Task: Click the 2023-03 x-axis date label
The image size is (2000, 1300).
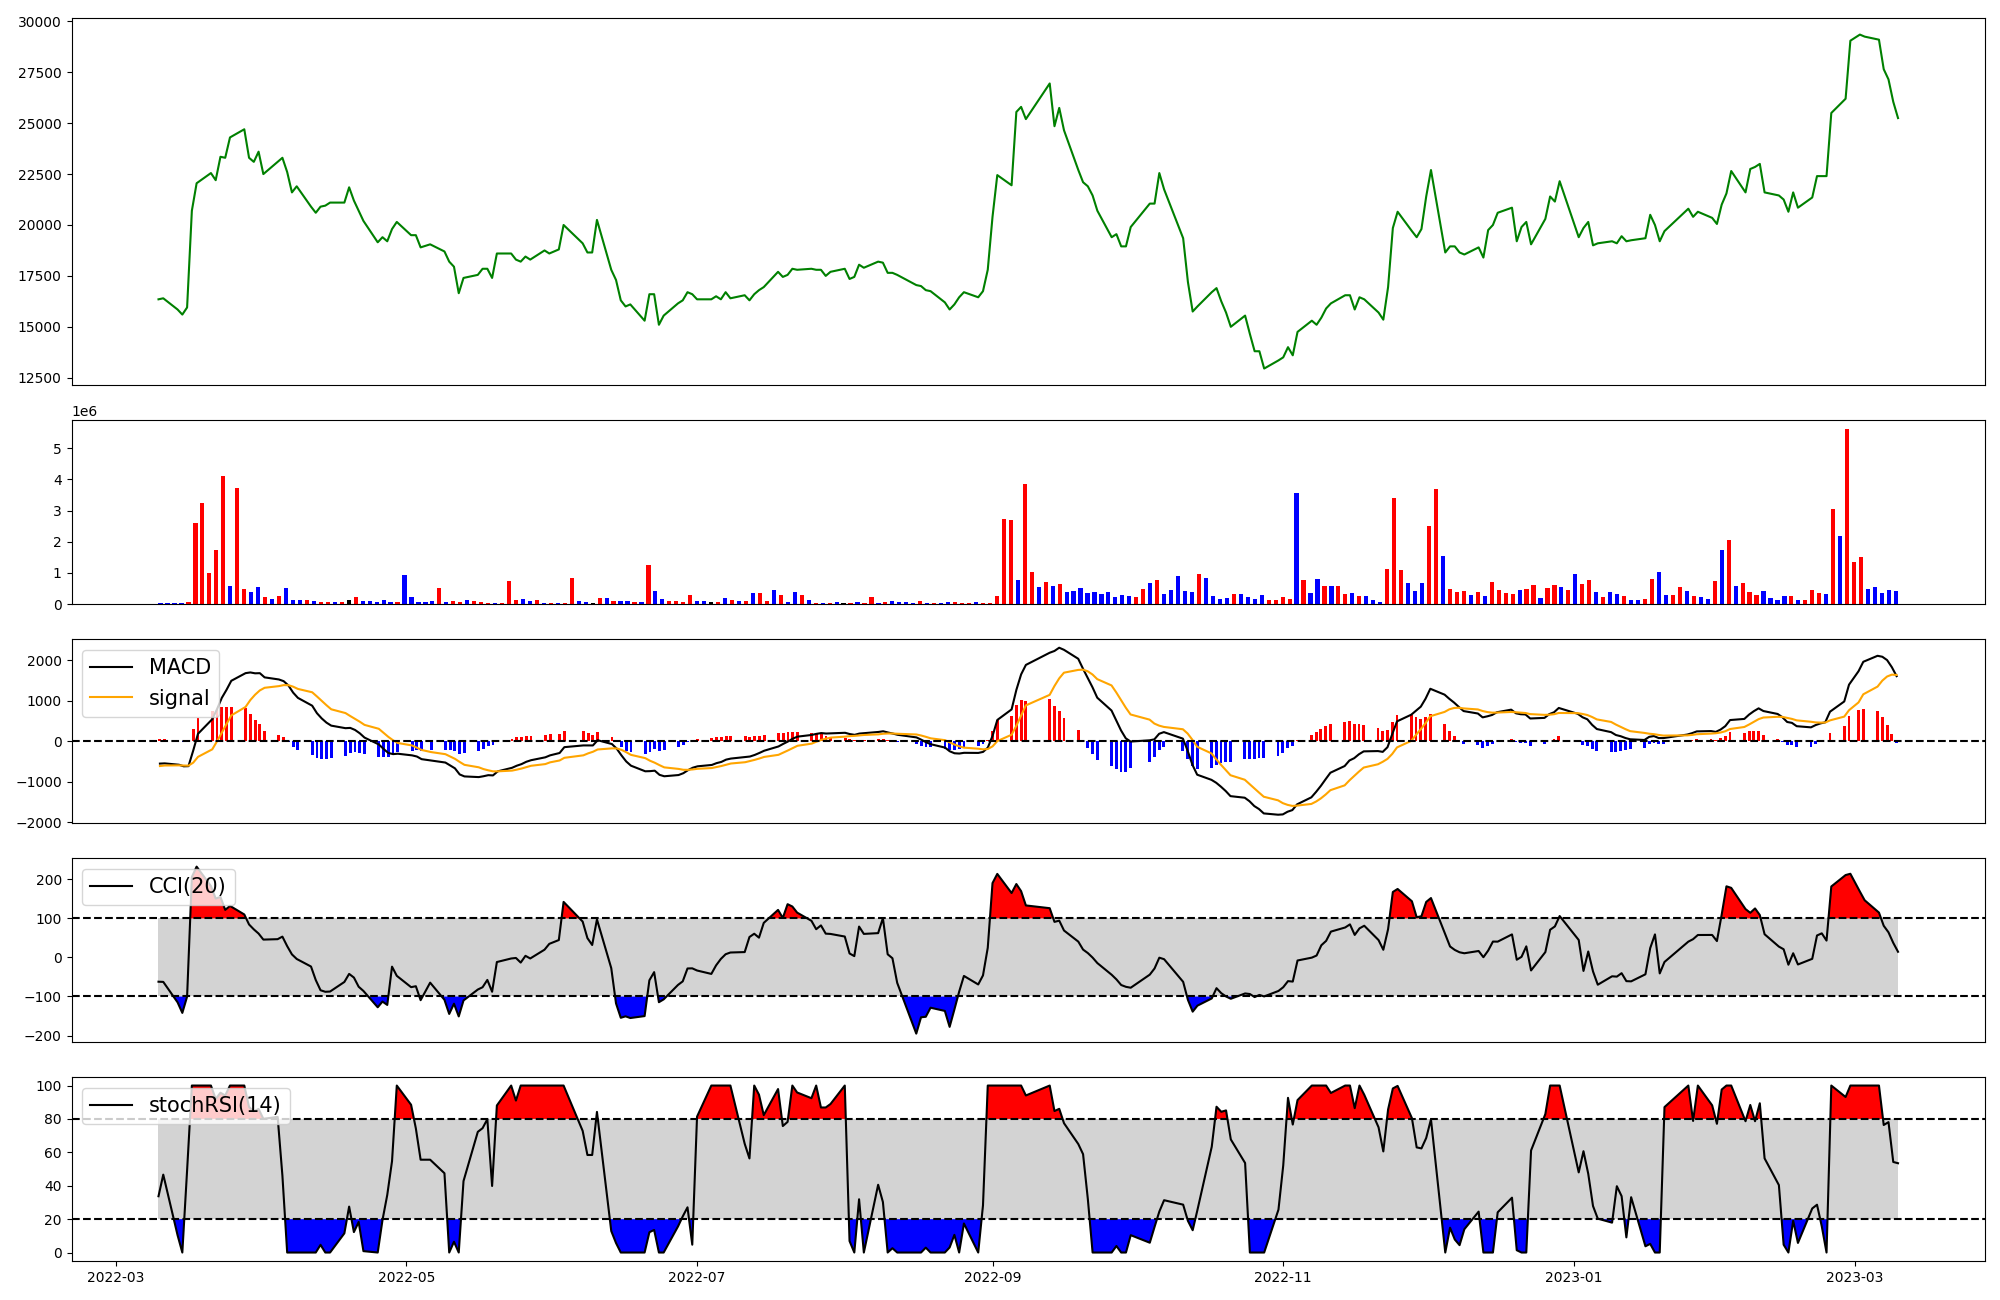Action: [1855, 1276]
